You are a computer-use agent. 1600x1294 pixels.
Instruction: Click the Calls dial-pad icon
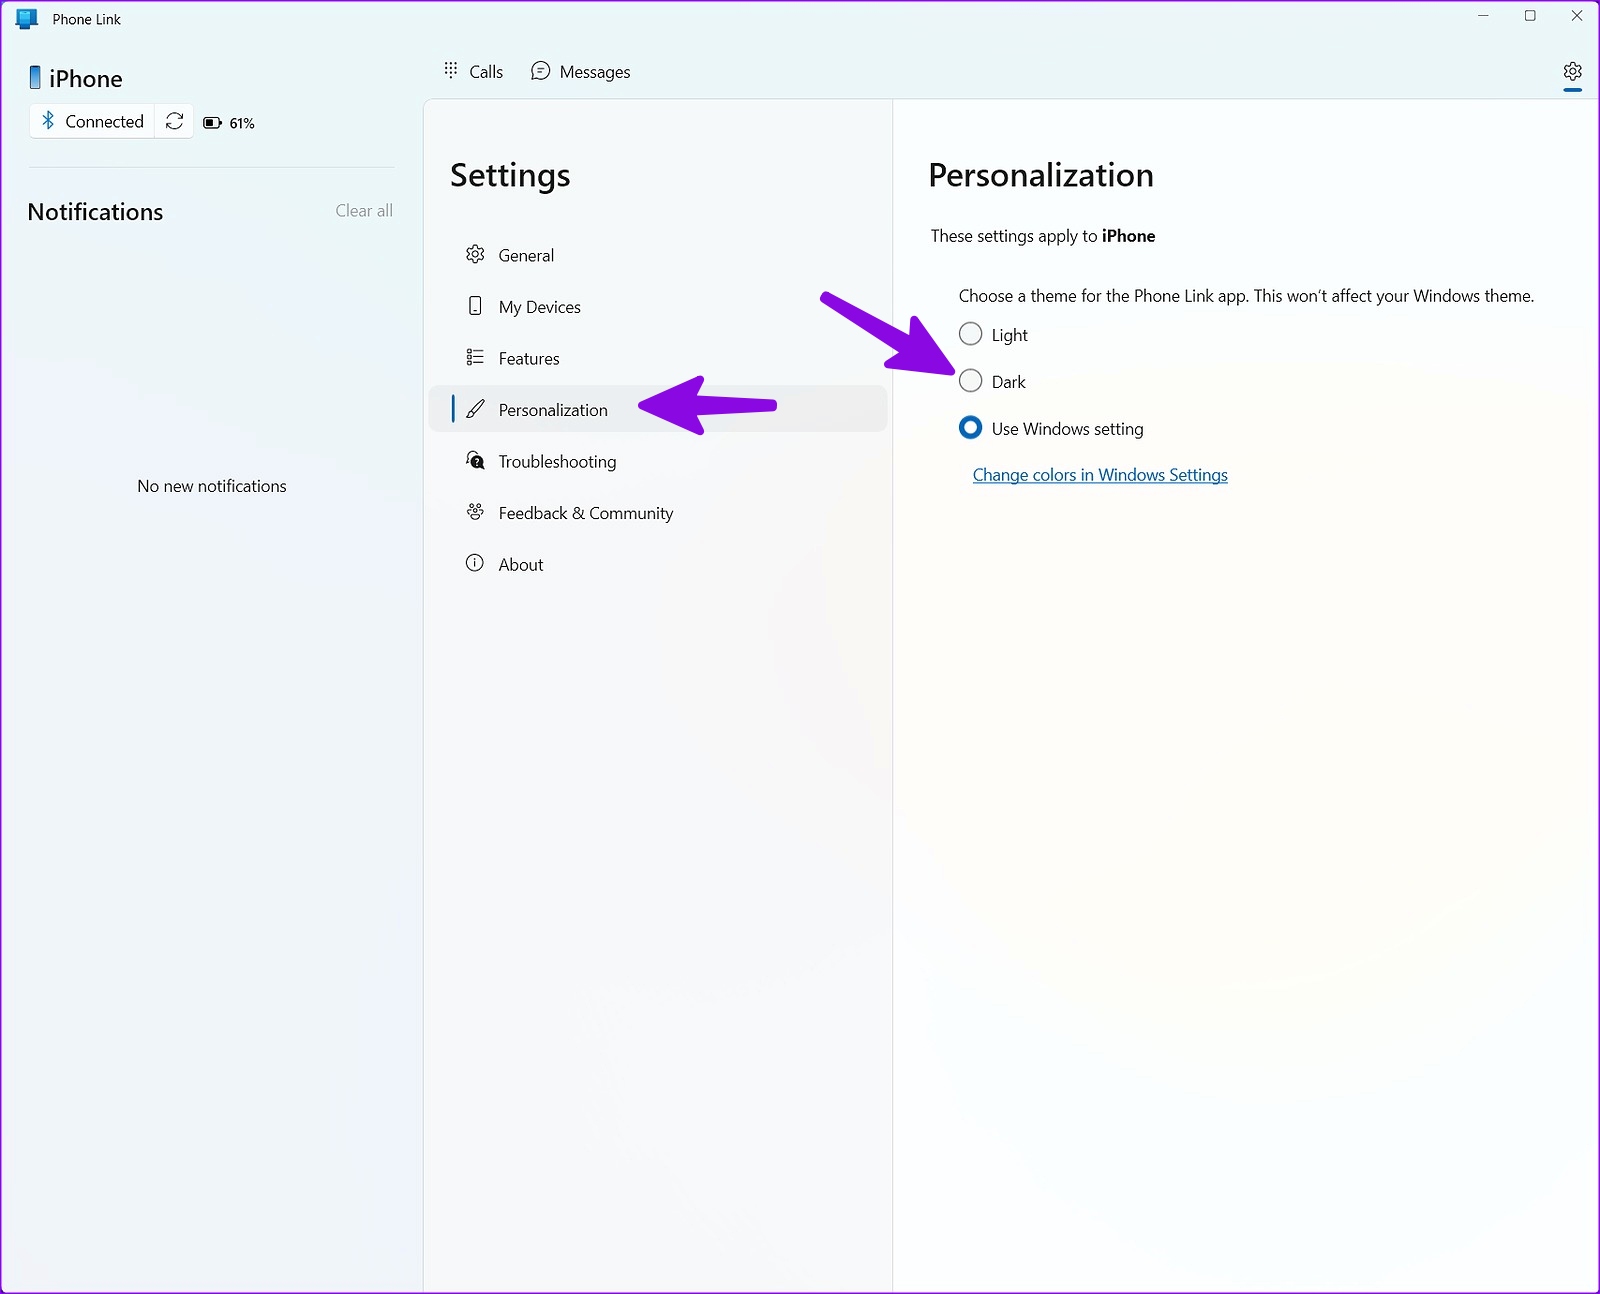click(x=451, y=70)
